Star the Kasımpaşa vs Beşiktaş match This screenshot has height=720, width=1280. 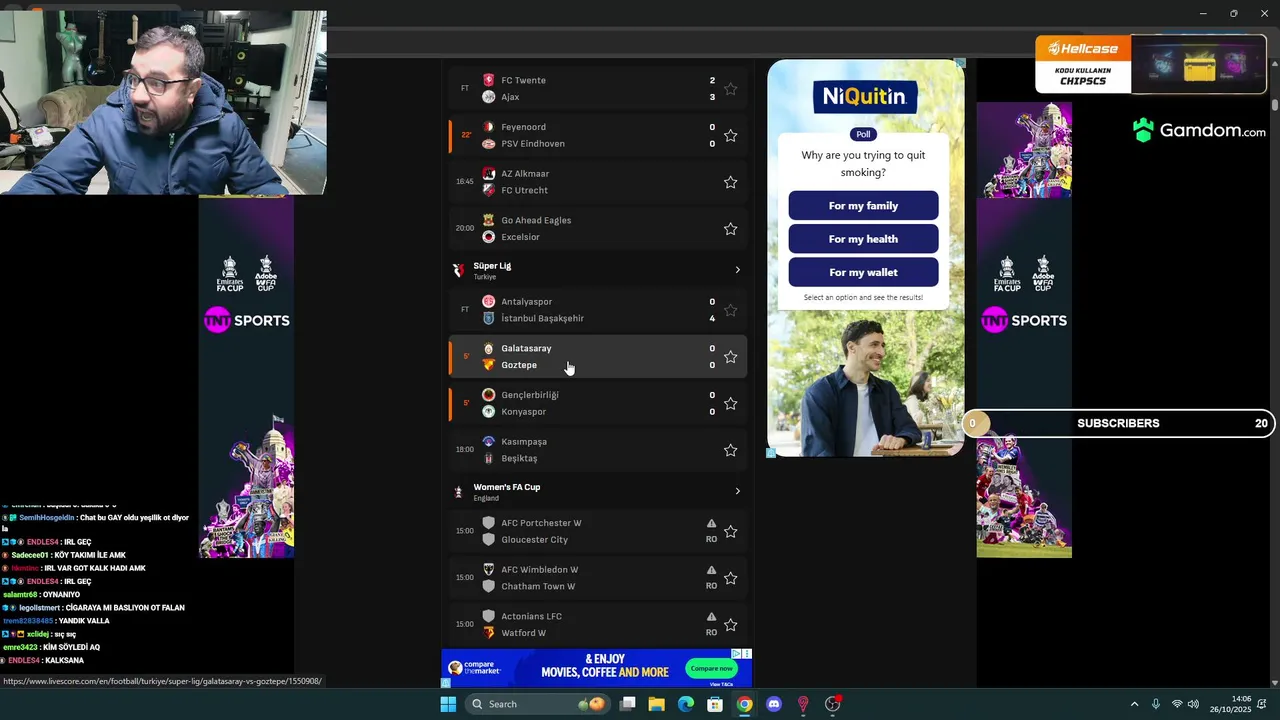[731, 450]
